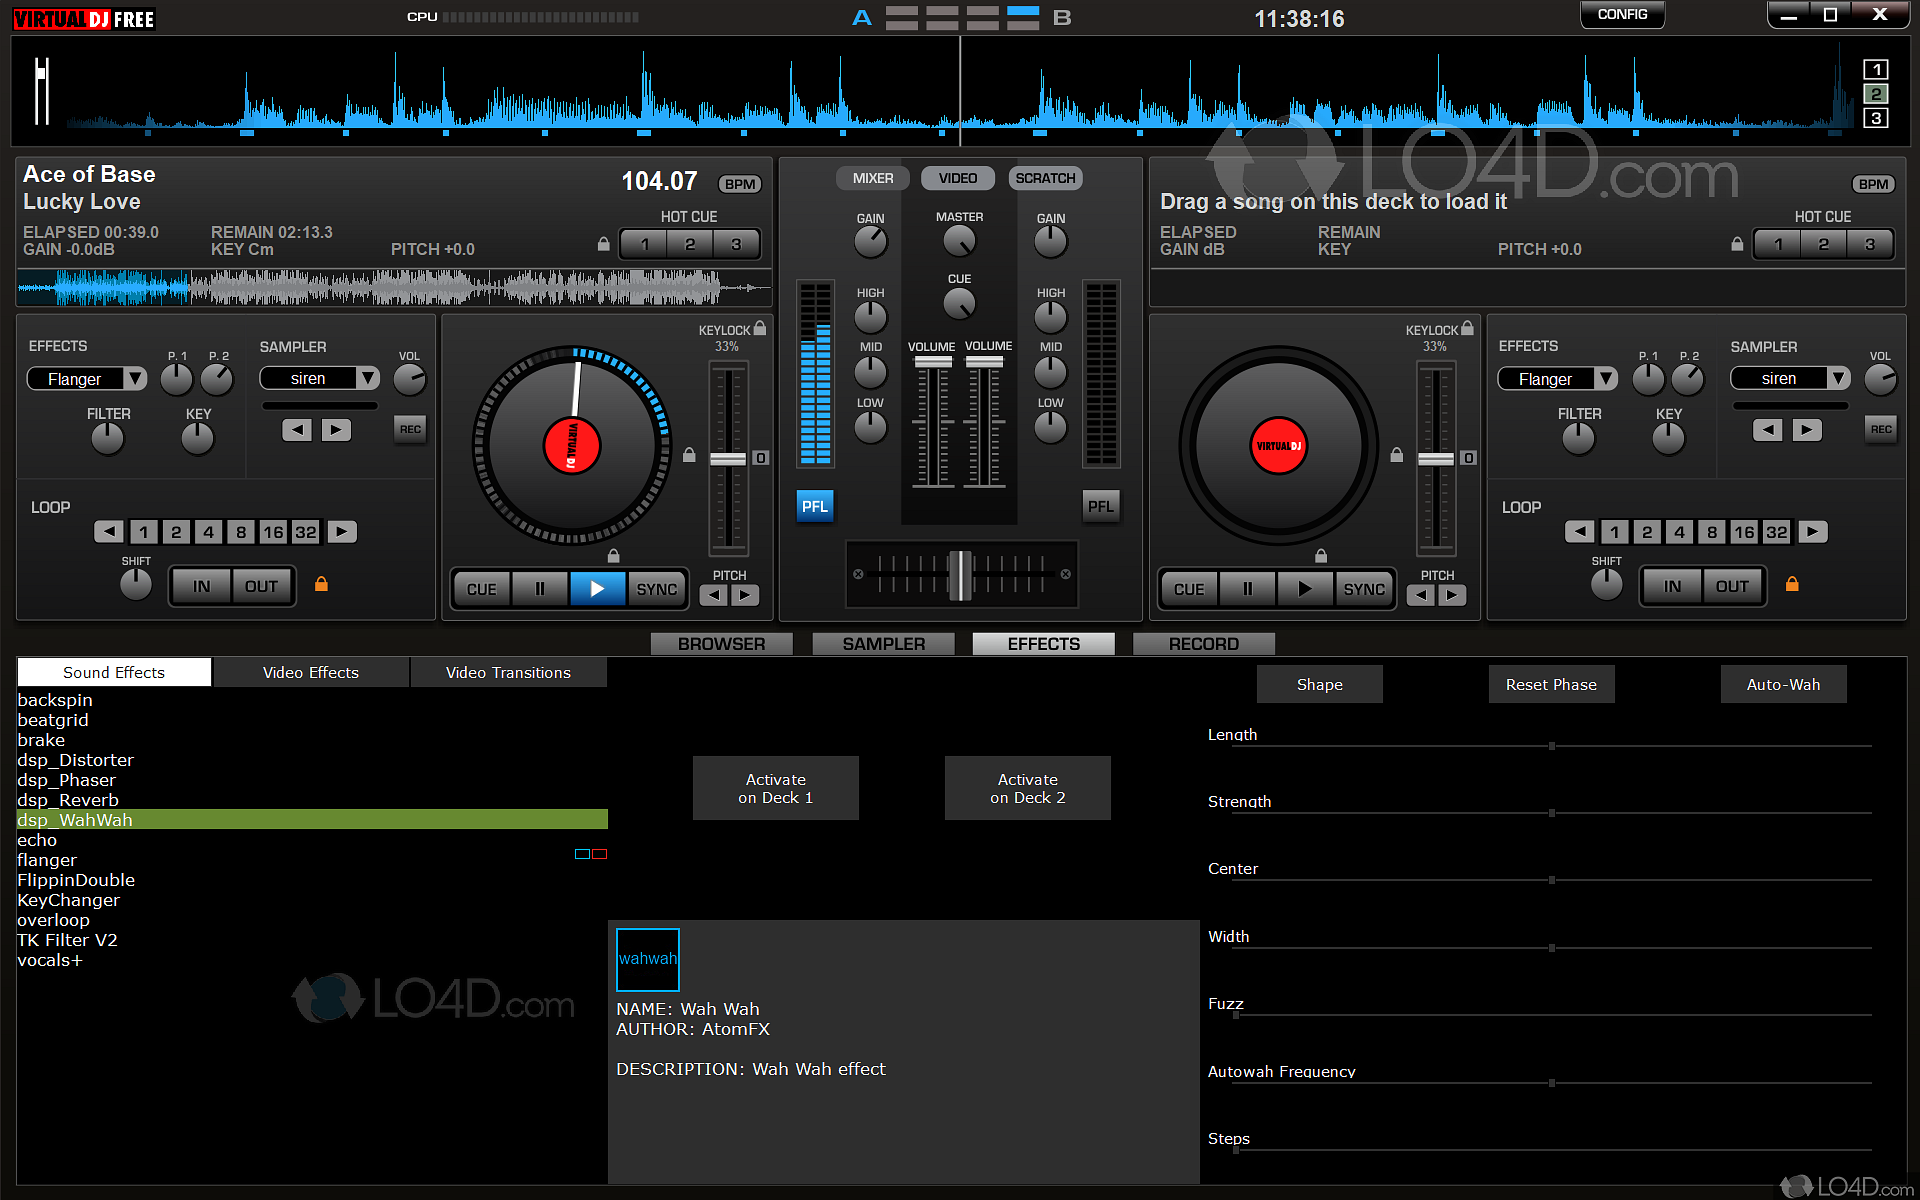This screenshot has width=1920, height=1200.
Task: Switch to the BROWSER tab
Action: [721, 644]
